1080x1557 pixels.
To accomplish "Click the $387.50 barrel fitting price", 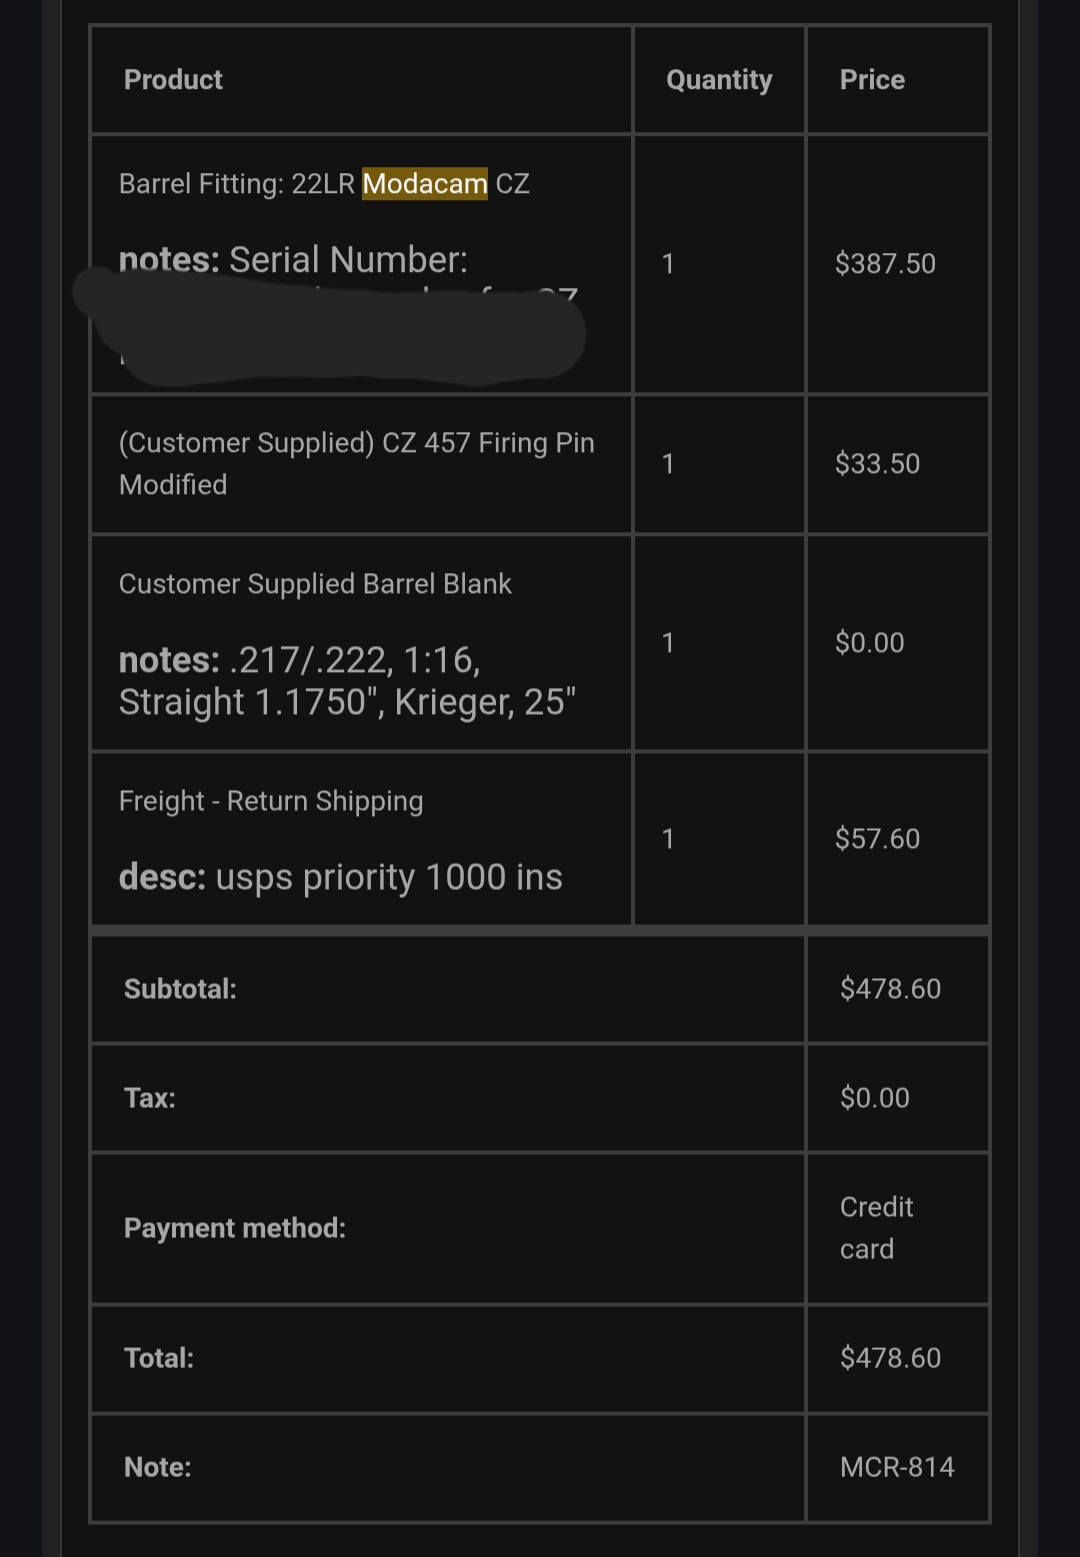I will (885, 264).
